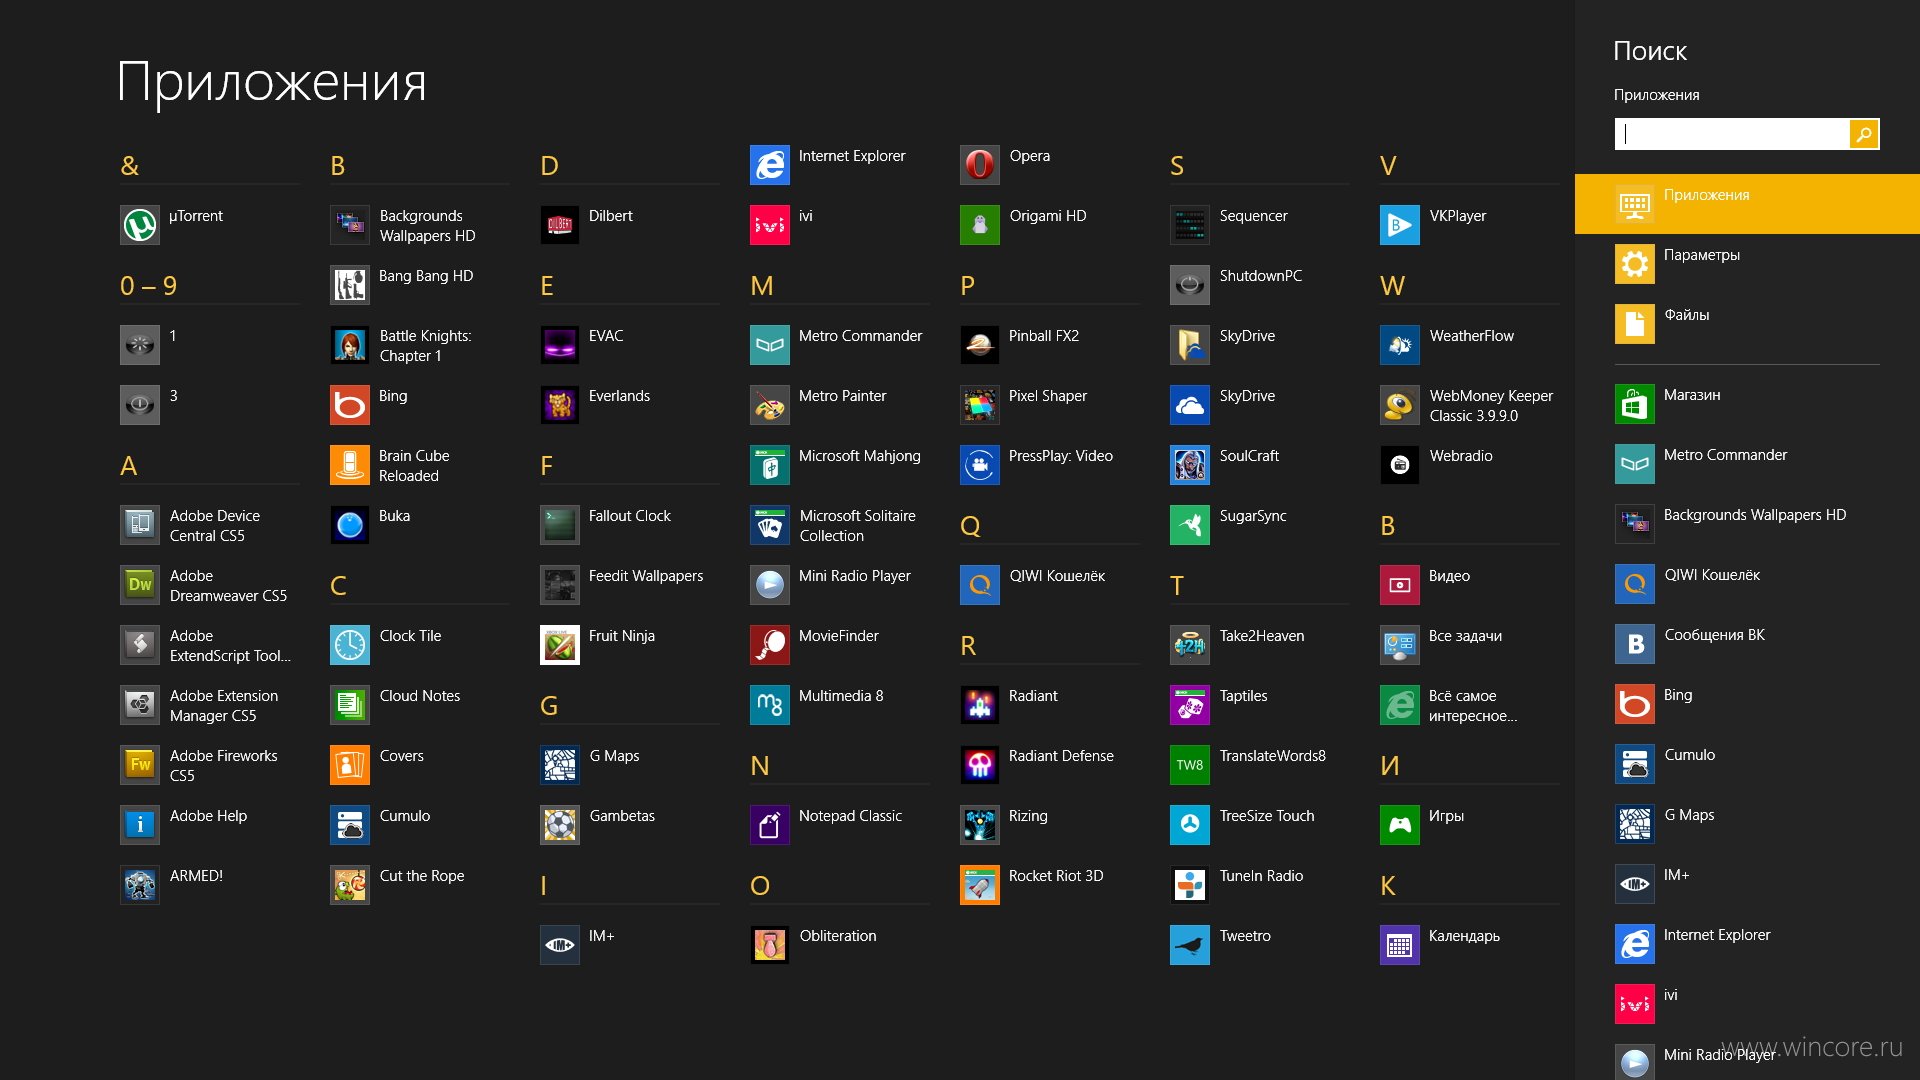Choose Metro Commander in search sidebar
The height and width of the screenshot is (1080, 1920).
coord(1747,464)
